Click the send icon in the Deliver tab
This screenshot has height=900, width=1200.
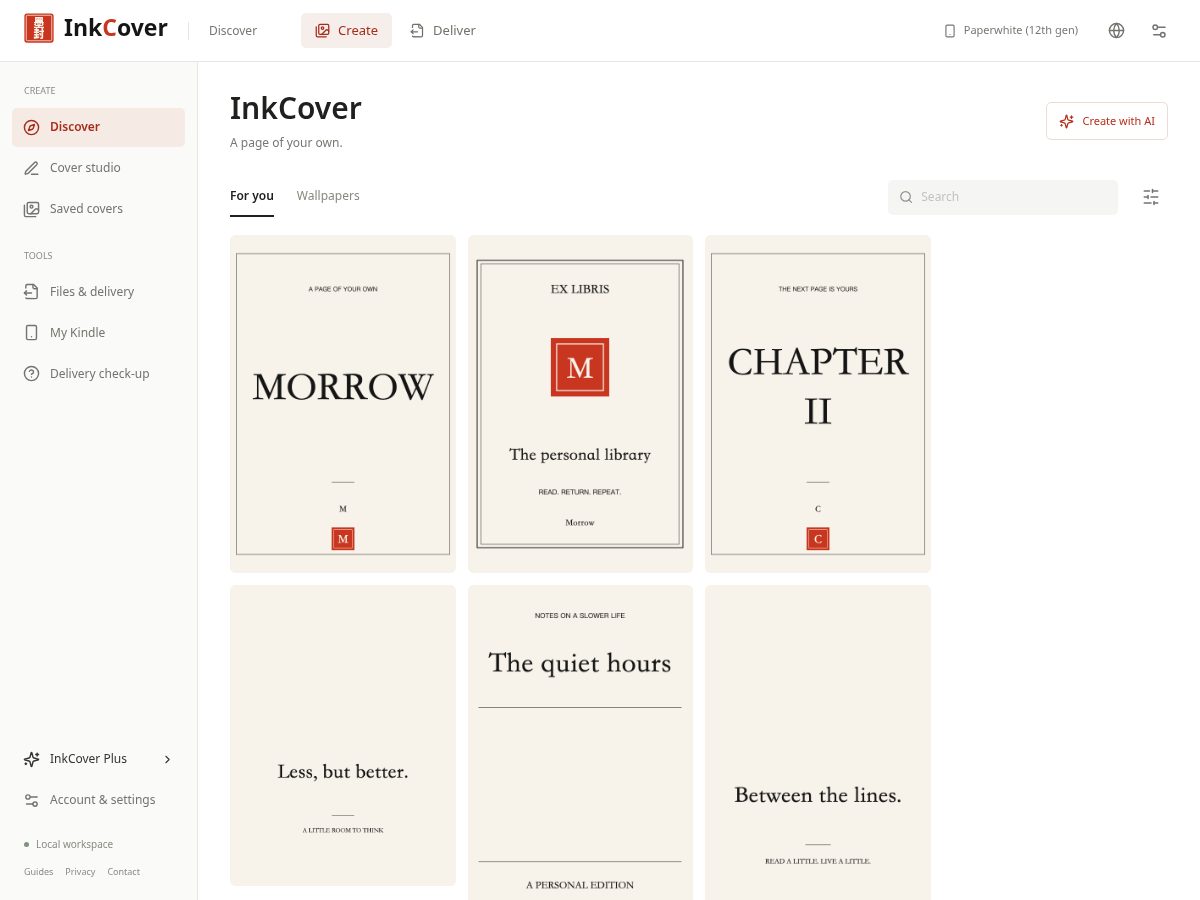tap(417, 31)
